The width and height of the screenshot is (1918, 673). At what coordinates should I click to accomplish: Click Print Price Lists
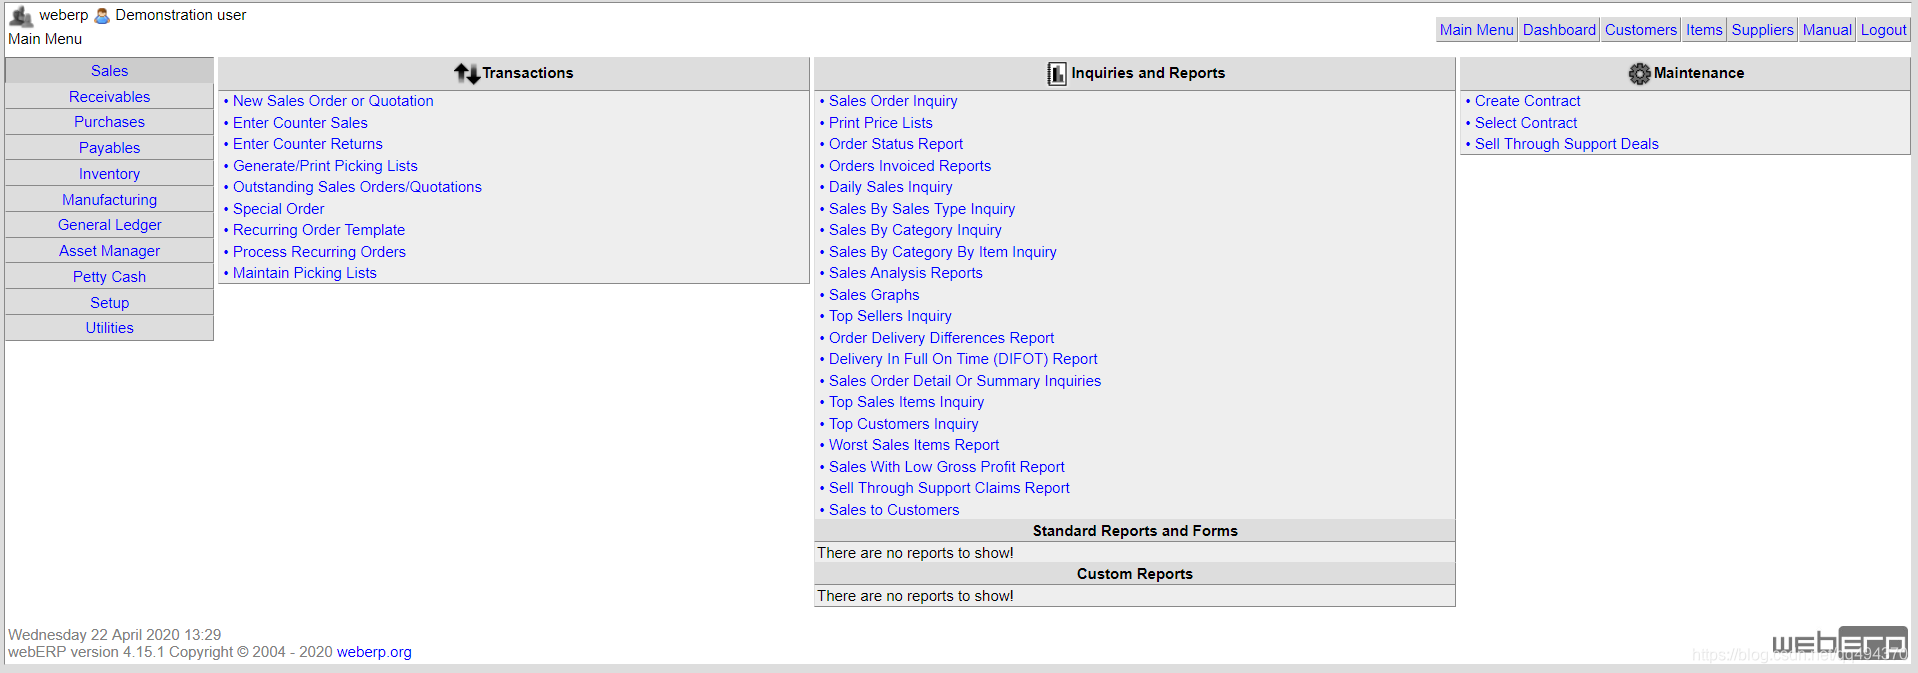(880, 123)
